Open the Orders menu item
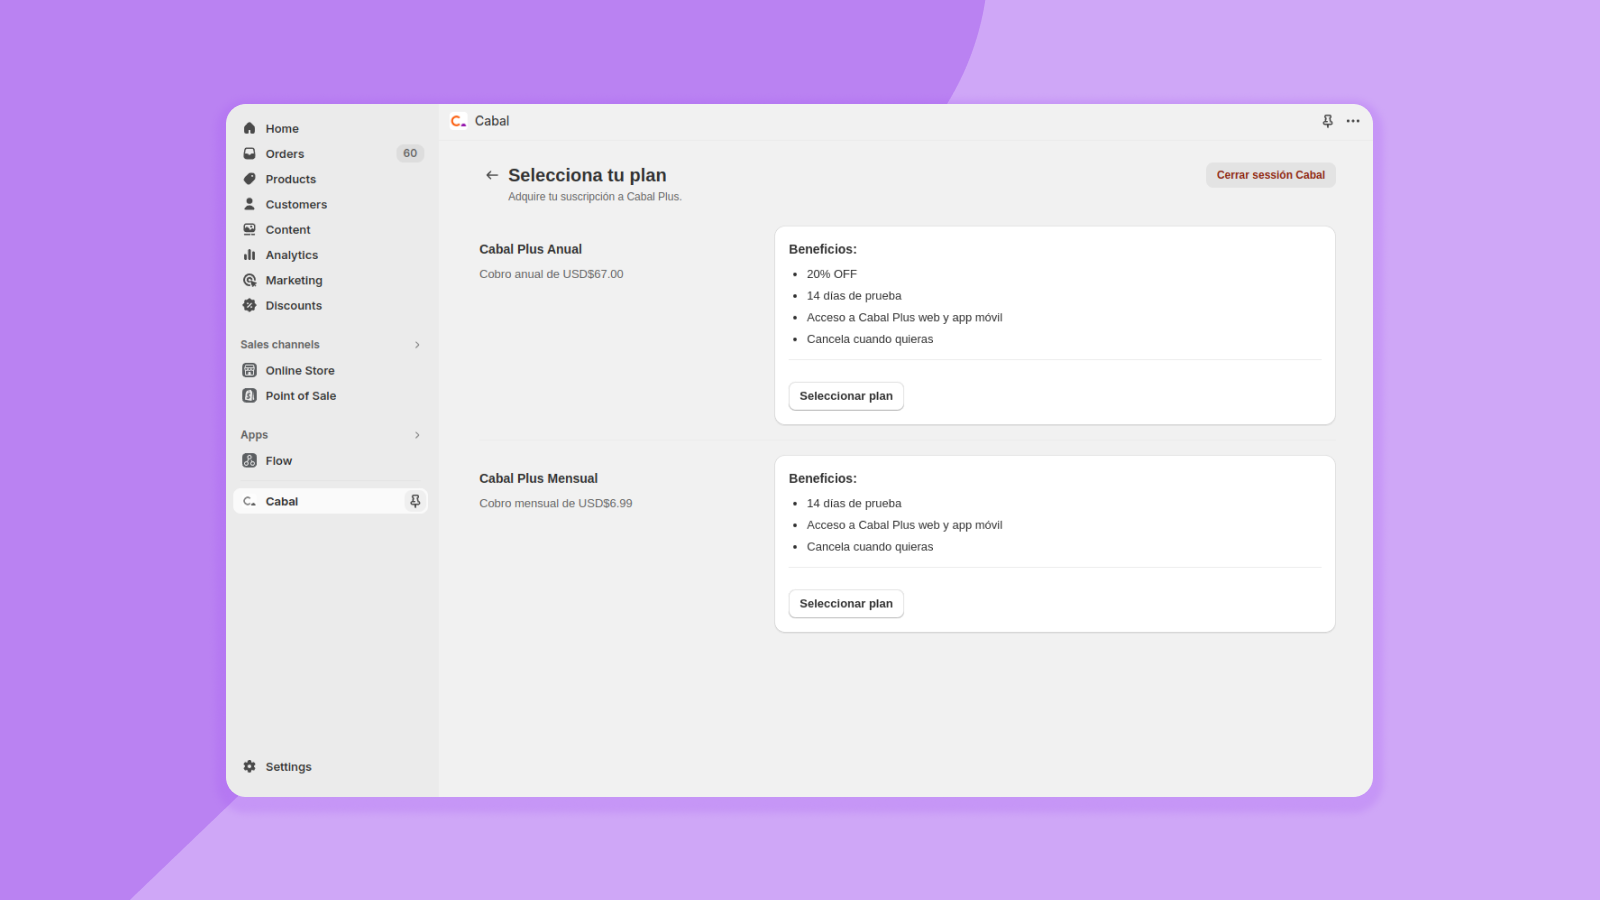This screenshot has width=1600, height=900. pos(330,153)
